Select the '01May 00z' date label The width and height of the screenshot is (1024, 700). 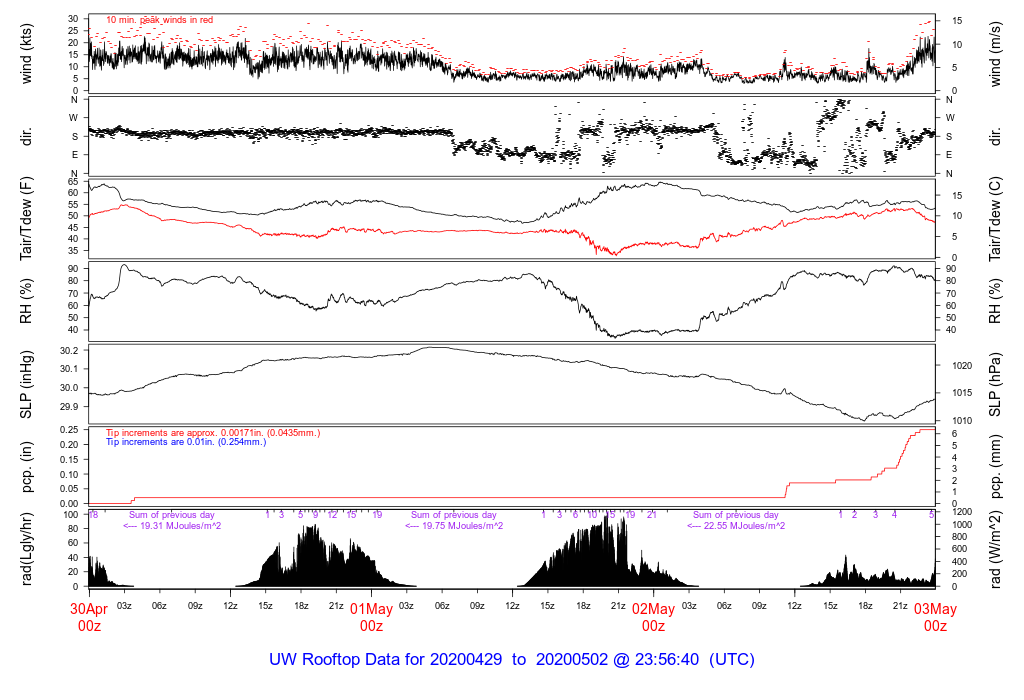pos(372,618)
